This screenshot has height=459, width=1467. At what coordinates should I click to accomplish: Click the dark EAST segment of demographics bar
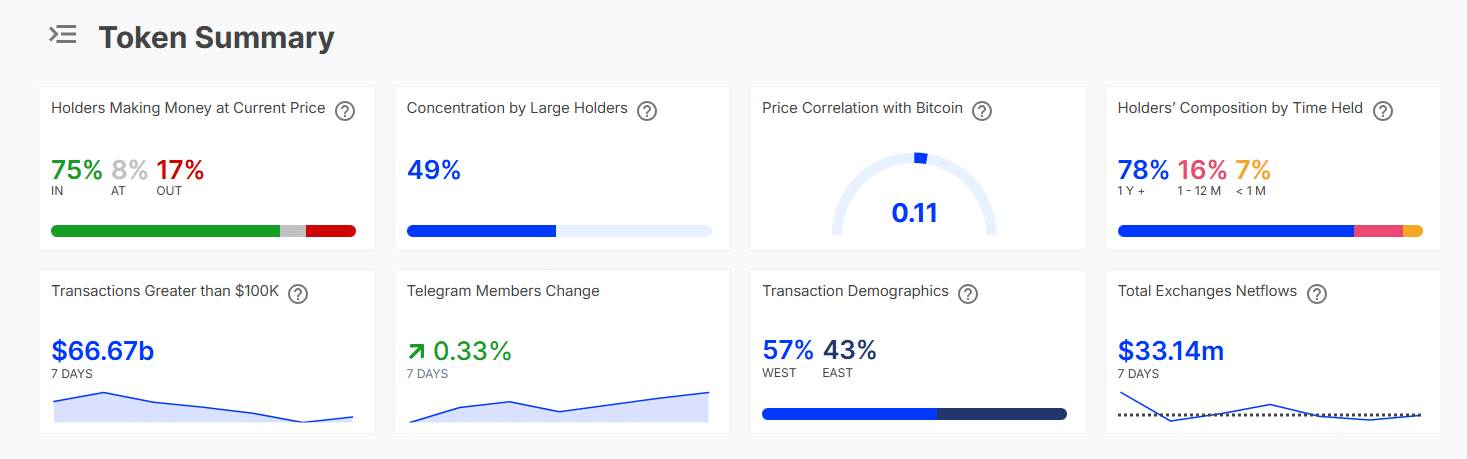(x=1002, y=414)
